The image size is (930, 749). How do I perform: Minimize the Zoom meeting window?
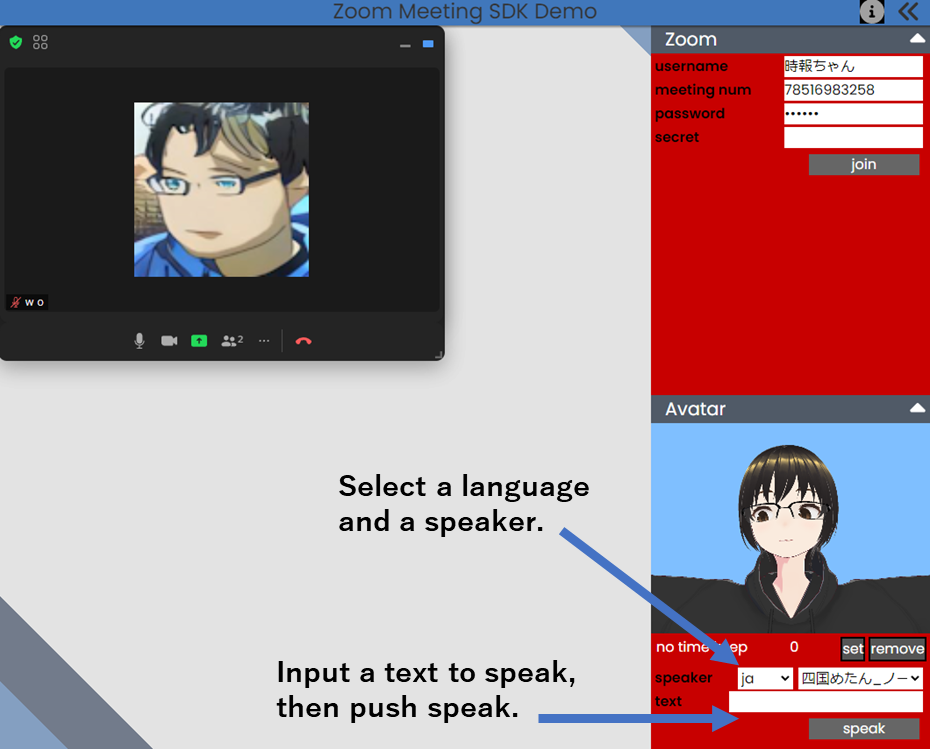(405, 45)
